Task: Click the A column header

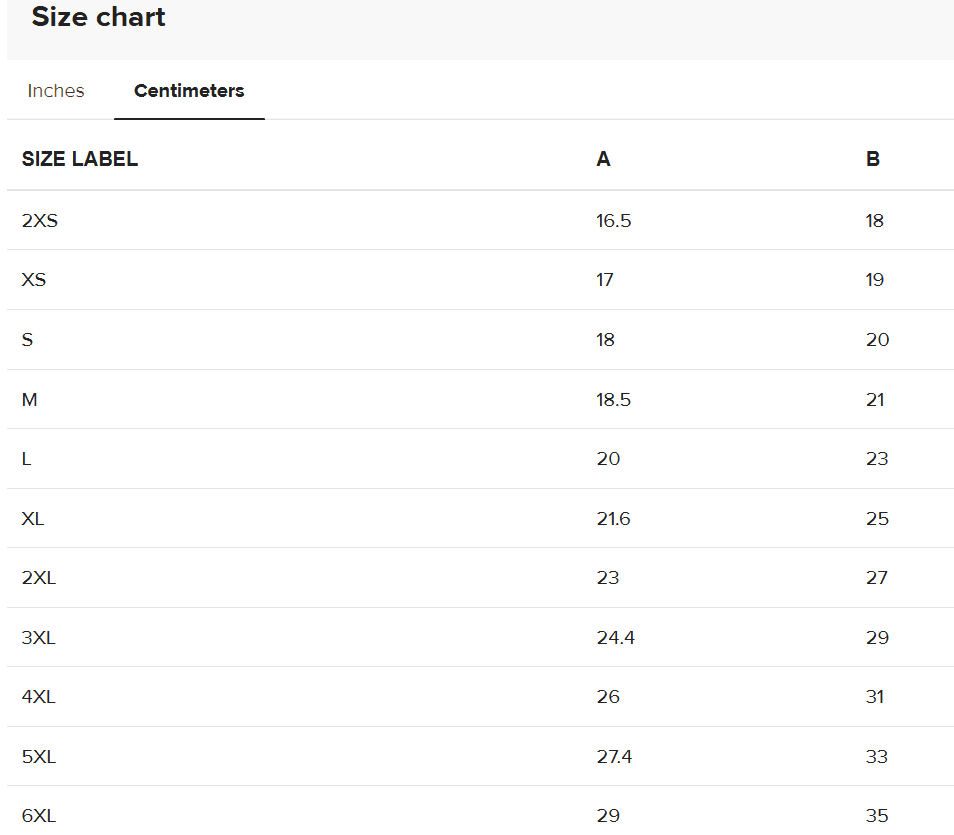Action: click(603, 159)
